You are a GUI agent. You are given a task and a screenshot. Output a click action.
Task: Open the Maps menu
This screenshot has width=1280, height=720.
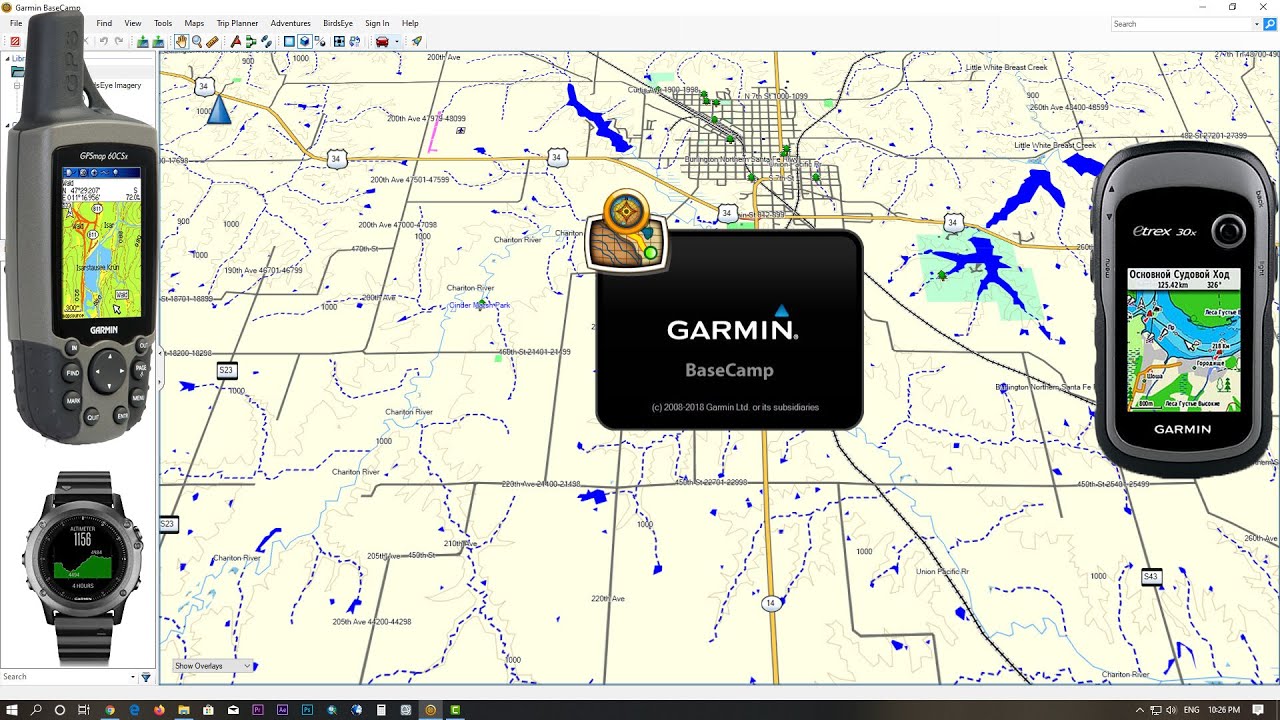click(194, 23)
